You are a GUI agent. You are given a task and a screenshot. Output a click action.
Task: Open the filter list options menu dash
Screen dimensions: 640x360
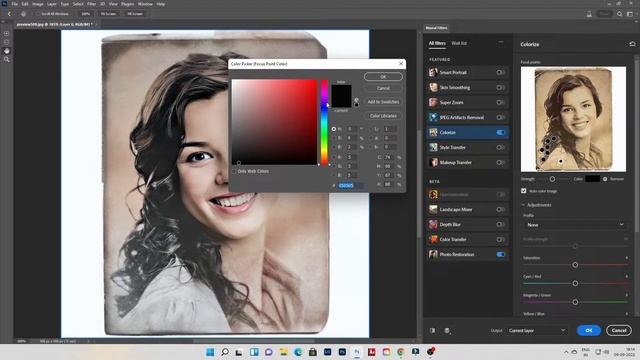pos(501,42)
